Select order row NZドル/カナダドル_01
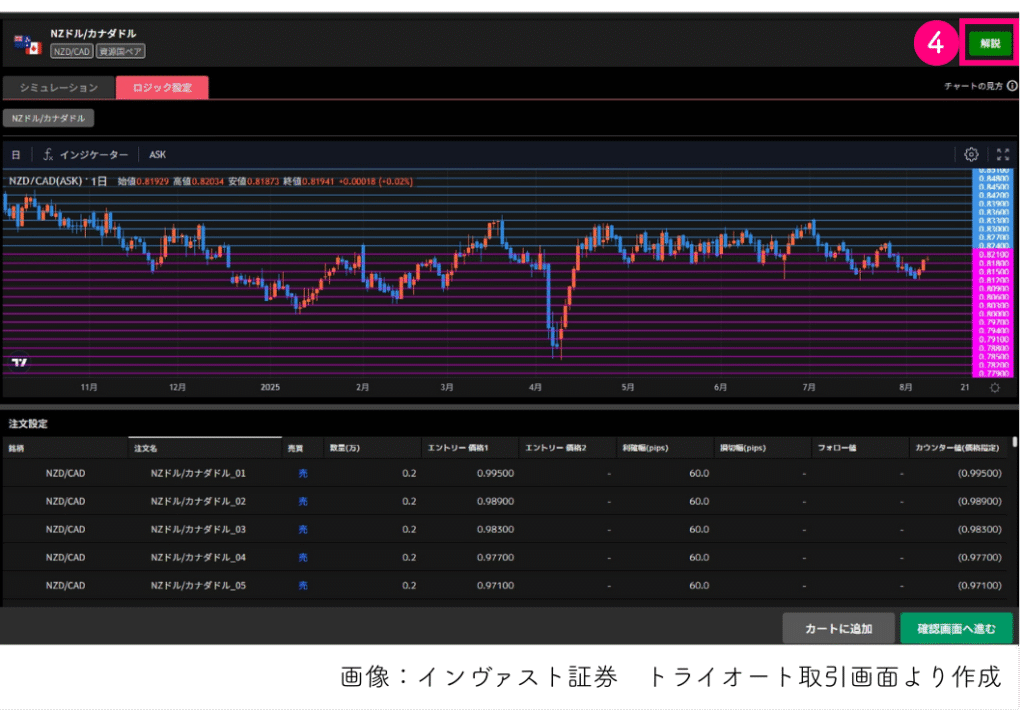Viewport: 1024px width, 713px height. tap(505, 473)
